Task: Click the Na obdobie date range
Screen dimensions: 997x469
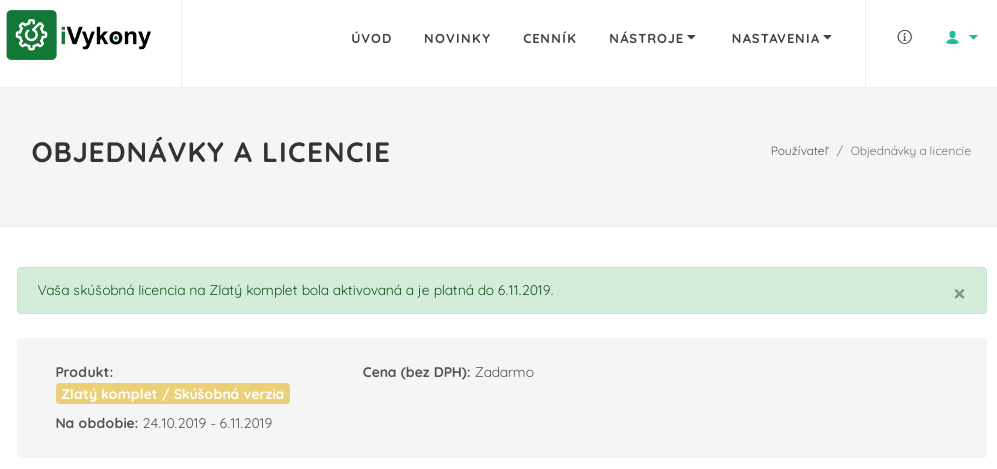Action: [x=207, y=423]
